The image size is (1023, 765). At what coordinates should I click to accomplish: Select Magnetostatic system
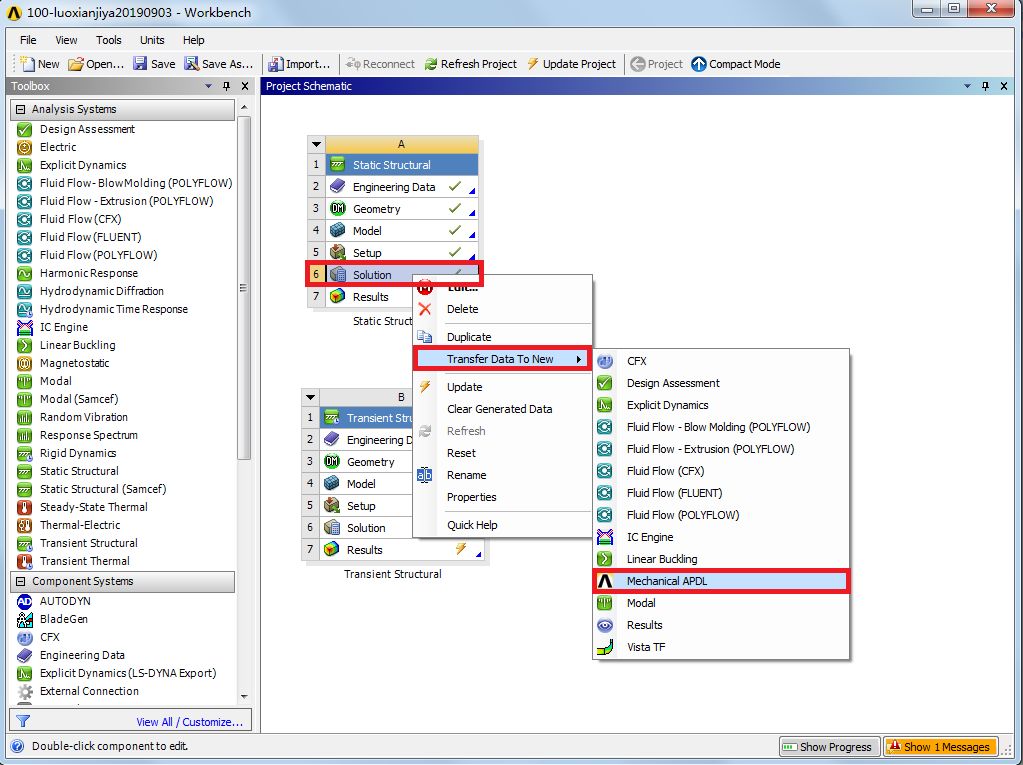pyautogui.click(x=74, y=363)
